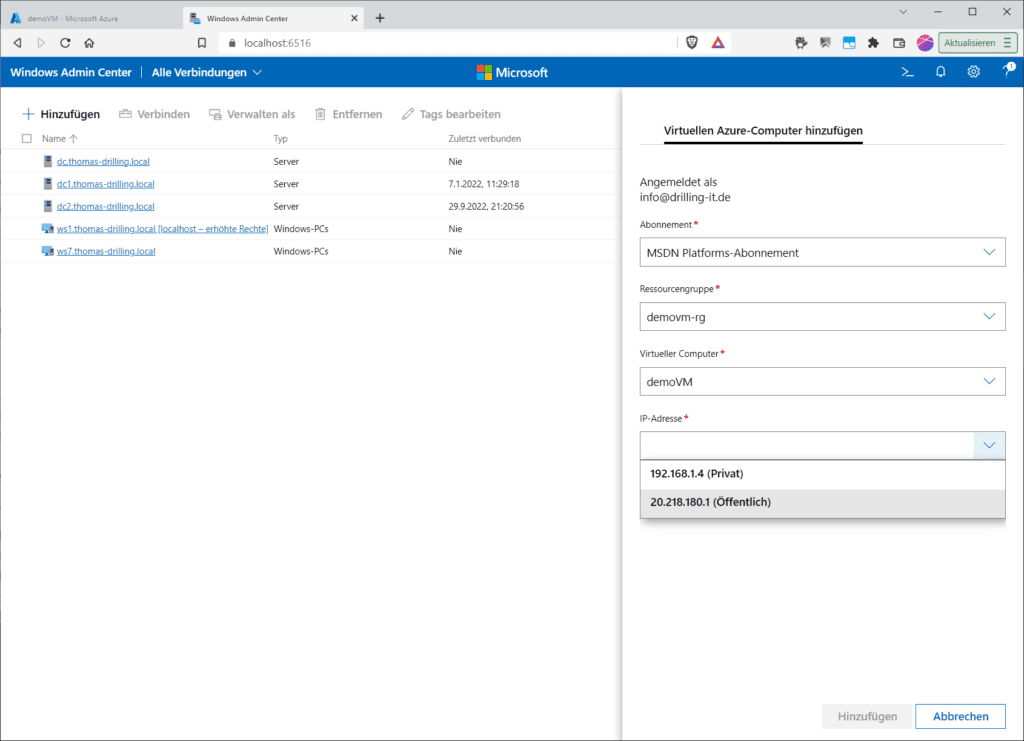The width and height of the screenshot is (1024, 741).
Task: Open dc1.thomas-drilling.local connection link
Action: point(106,184)
